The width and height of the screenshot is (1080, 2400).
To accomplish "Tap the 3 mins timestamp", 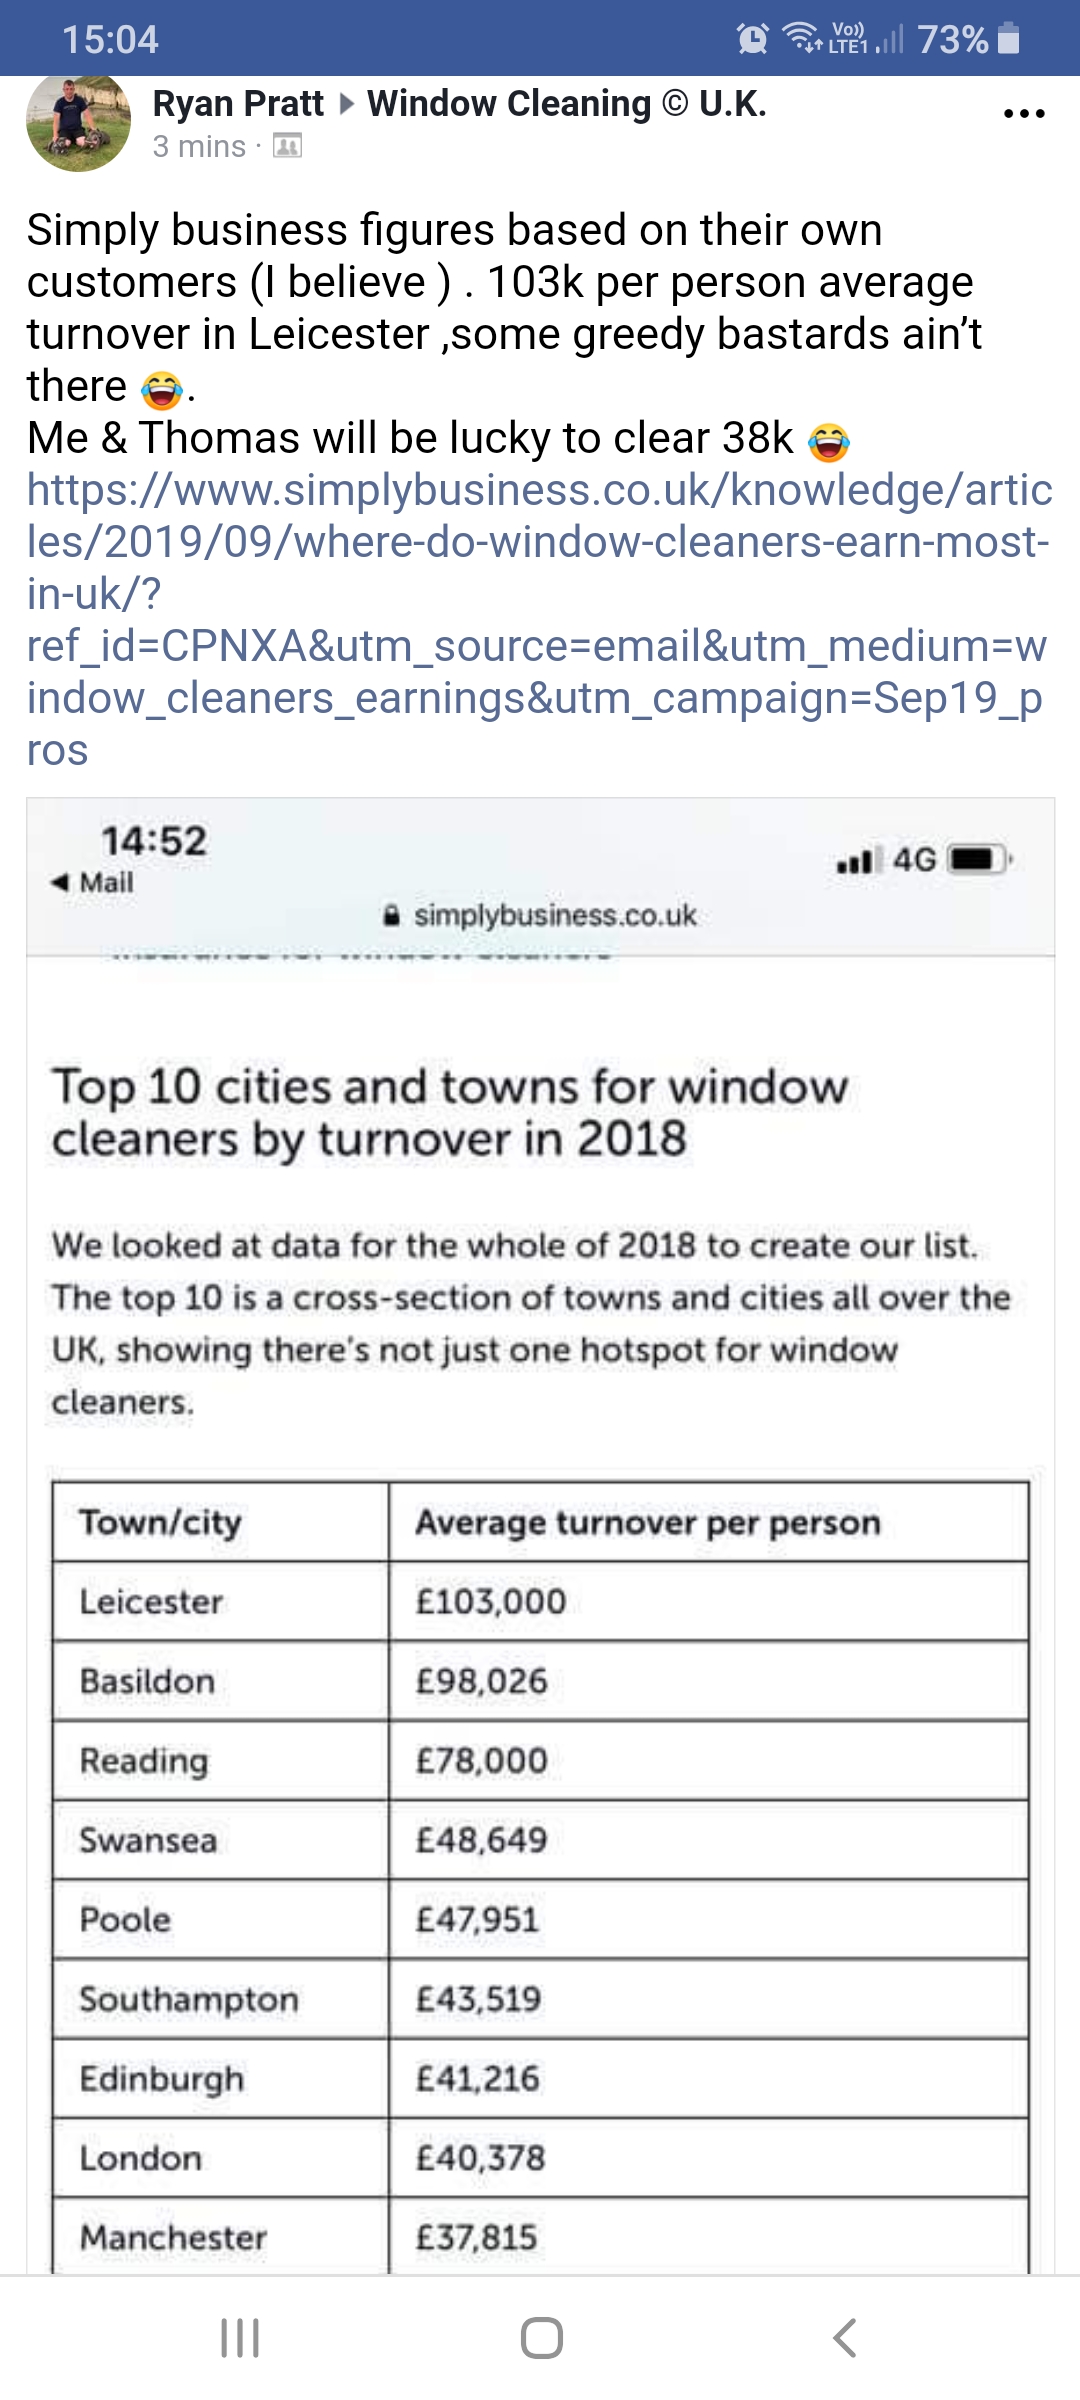I will coord(199,147).
